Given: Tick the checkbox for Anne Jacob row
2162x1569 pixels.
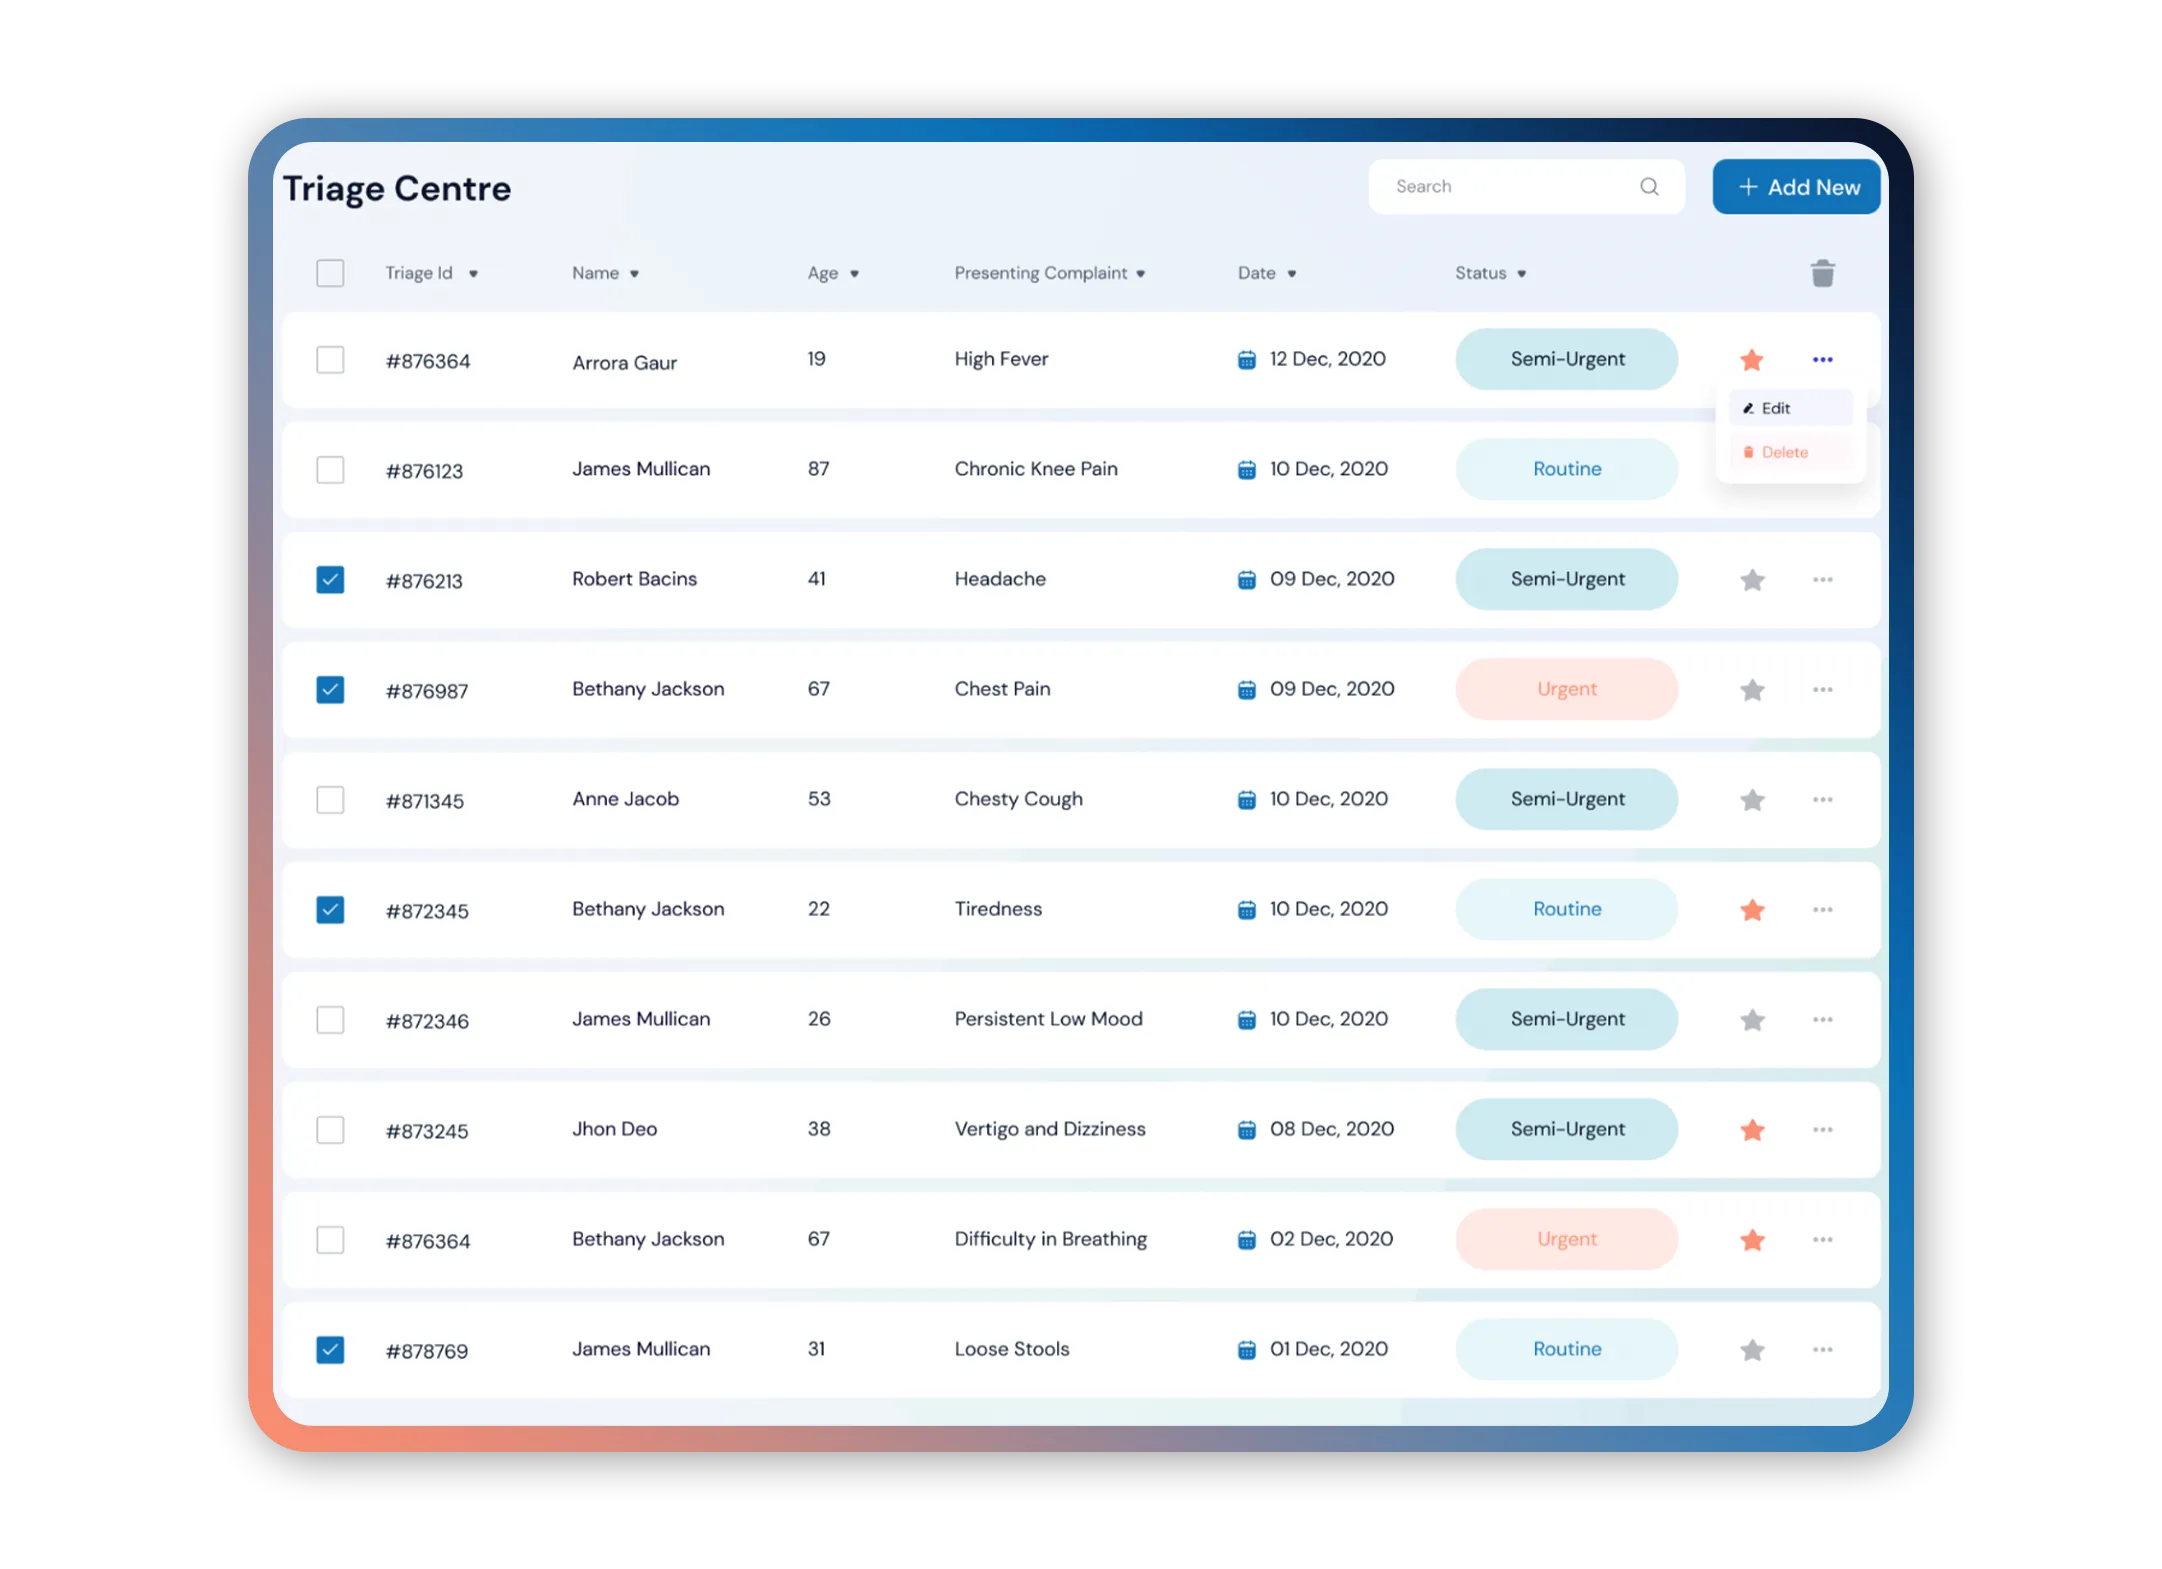Looking at the screenshot, I should click(x=330, y=800).
